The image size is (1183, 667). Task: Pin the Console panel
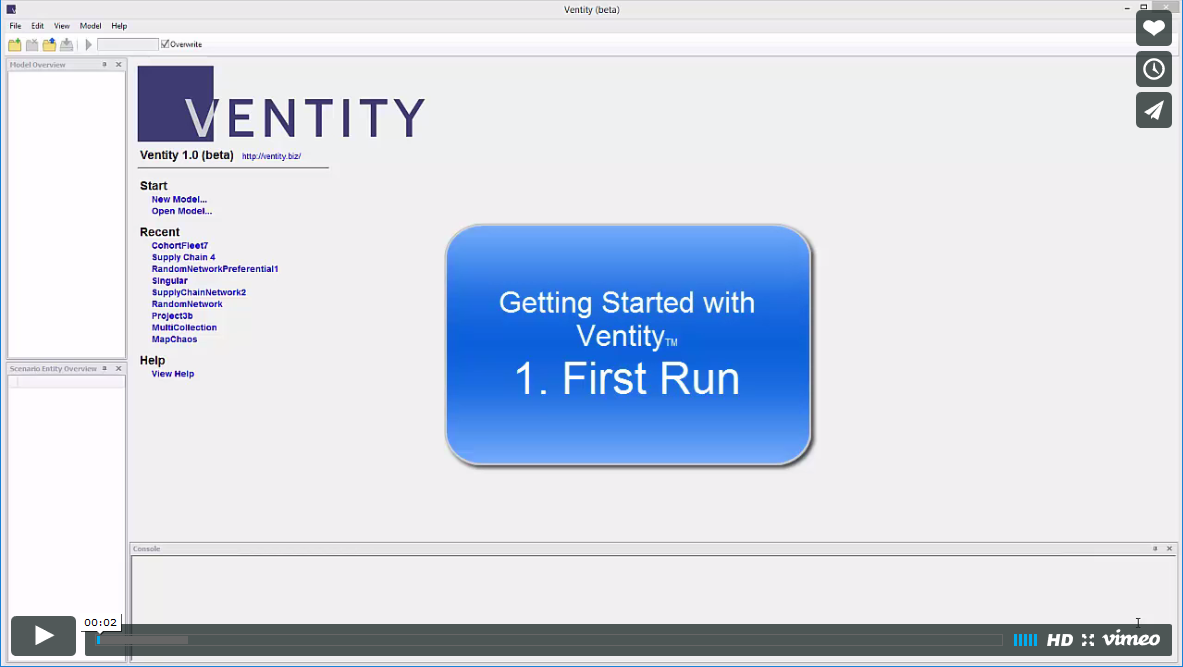pyautogui.click(x=1155, y=549)
